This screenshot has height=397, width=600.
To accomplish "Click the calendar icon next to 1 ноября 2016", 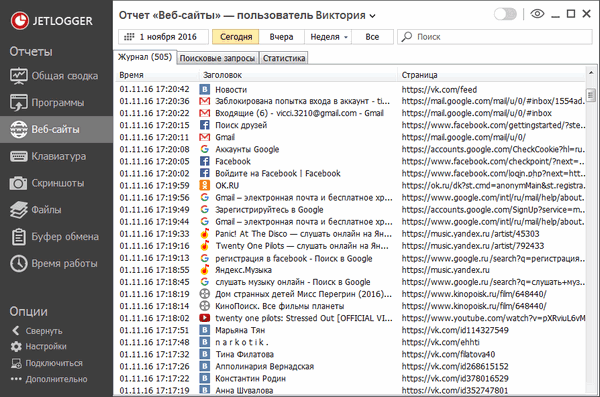I will coord(129,37).
